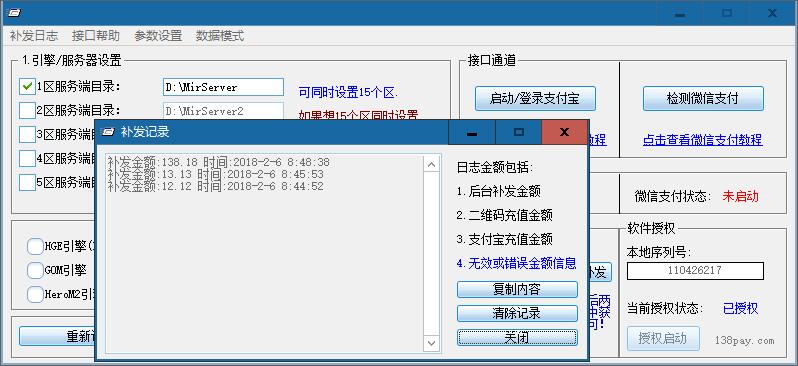Maximize the 补发记录 dialog
Screen dimensions: 798x366
click(x=519, y=132)
